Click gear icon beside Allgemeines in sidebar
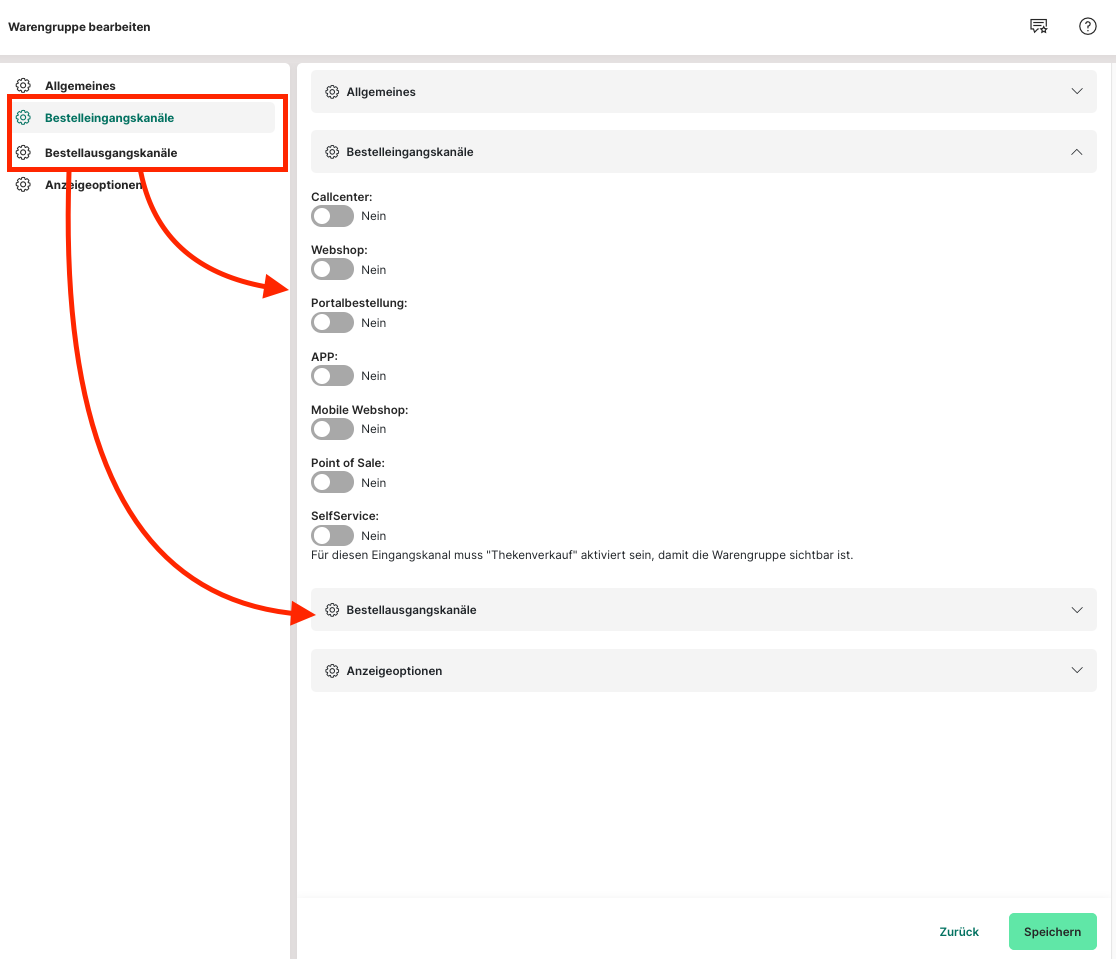 pyautogui.click(x=23, y=86)
